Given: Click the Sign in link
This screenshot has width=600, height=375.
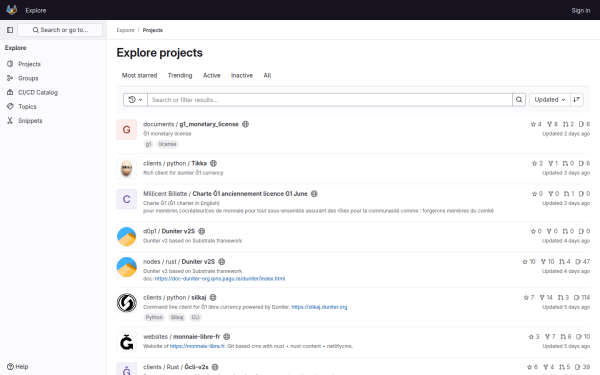Looking at the screenshot, I should point(580,10).
